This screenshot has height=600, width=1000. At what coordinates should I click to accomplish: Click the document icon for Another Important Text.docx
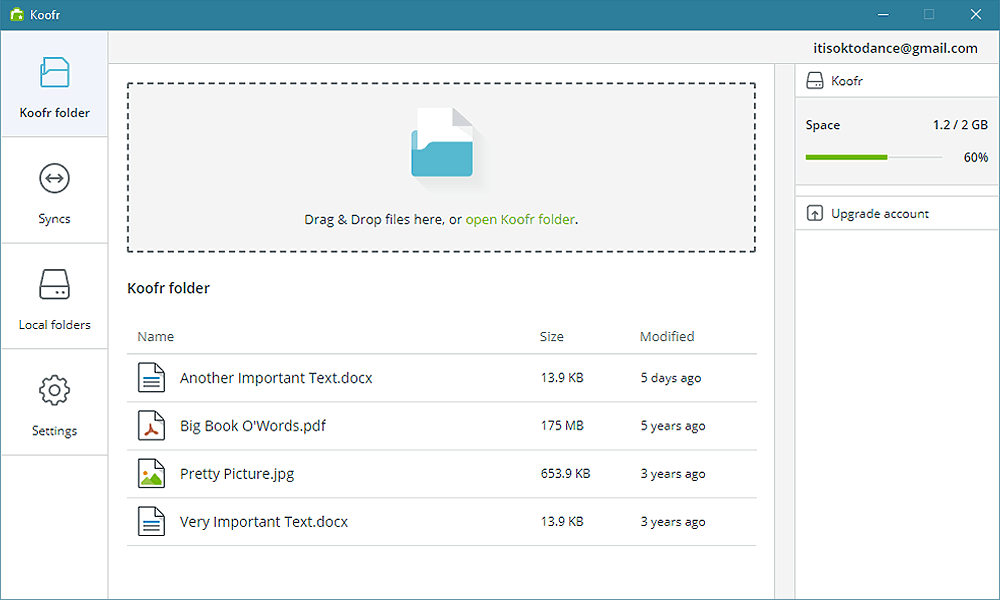[x=151, y=377]
